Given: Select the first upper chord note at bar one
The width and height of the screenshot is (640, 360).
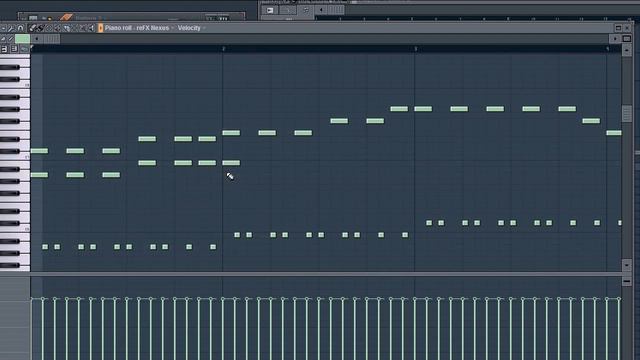Looking at the screenshot, I should click(x=39, y=151).
